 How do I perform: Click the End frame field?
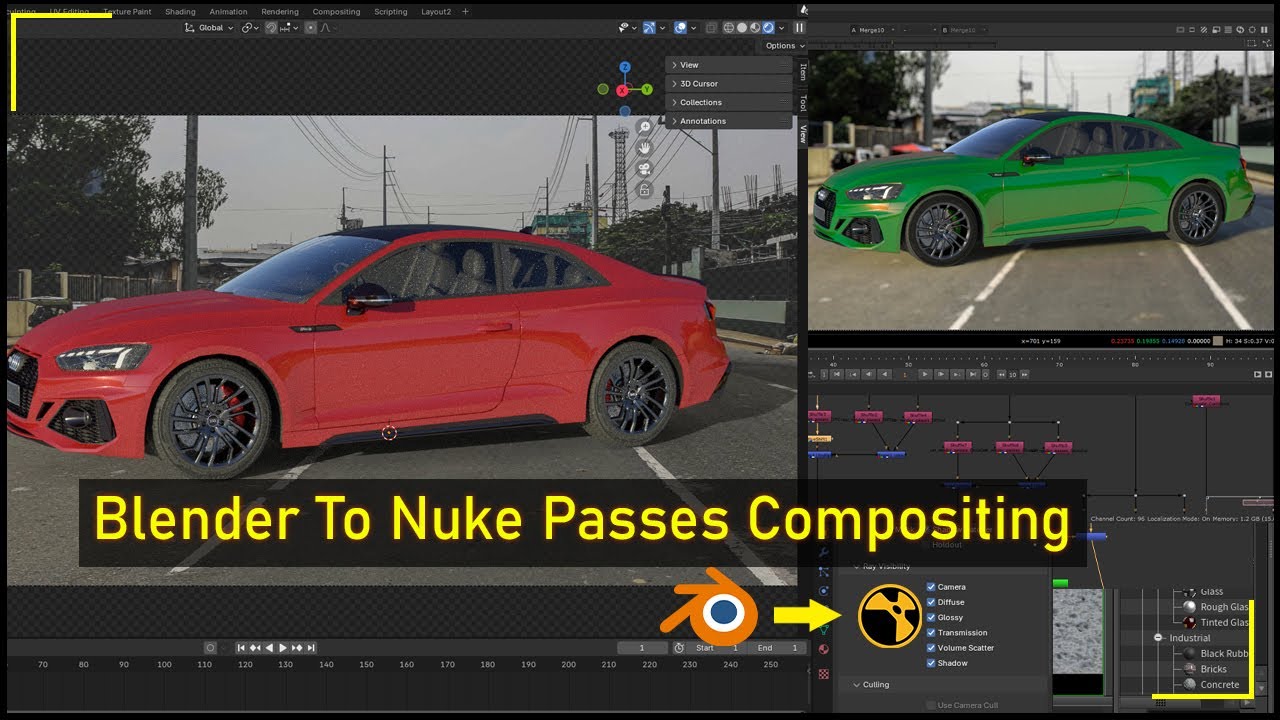pos(778,648)
